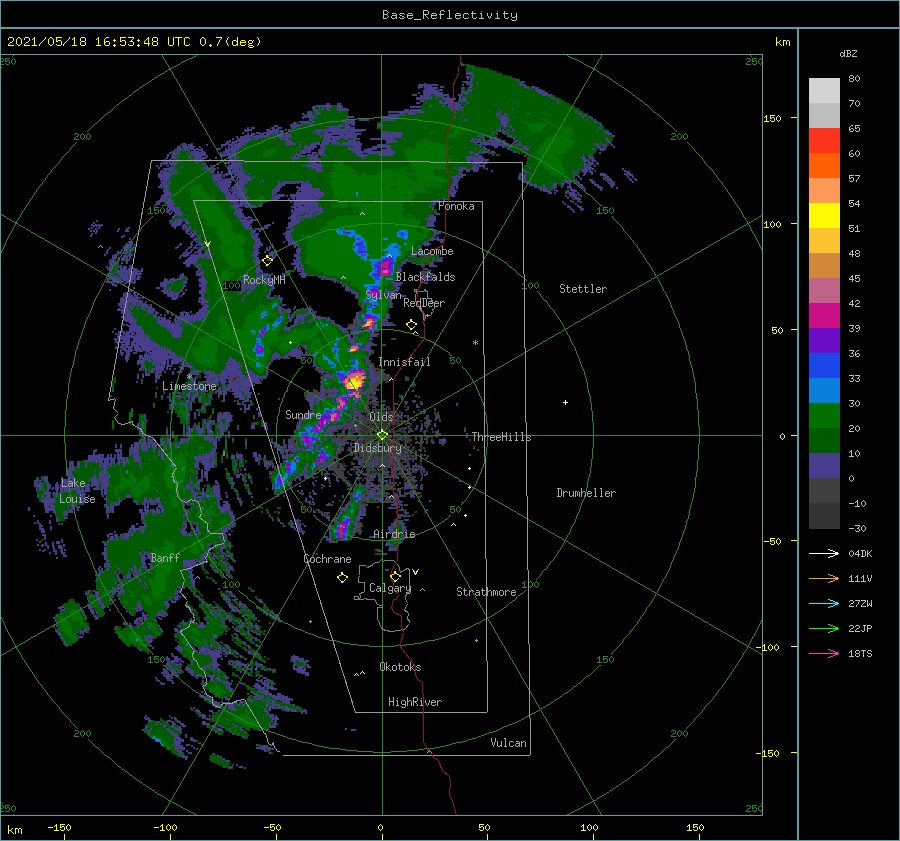
Task: Click the Calgary city label
Action: (x=390, y=588)
